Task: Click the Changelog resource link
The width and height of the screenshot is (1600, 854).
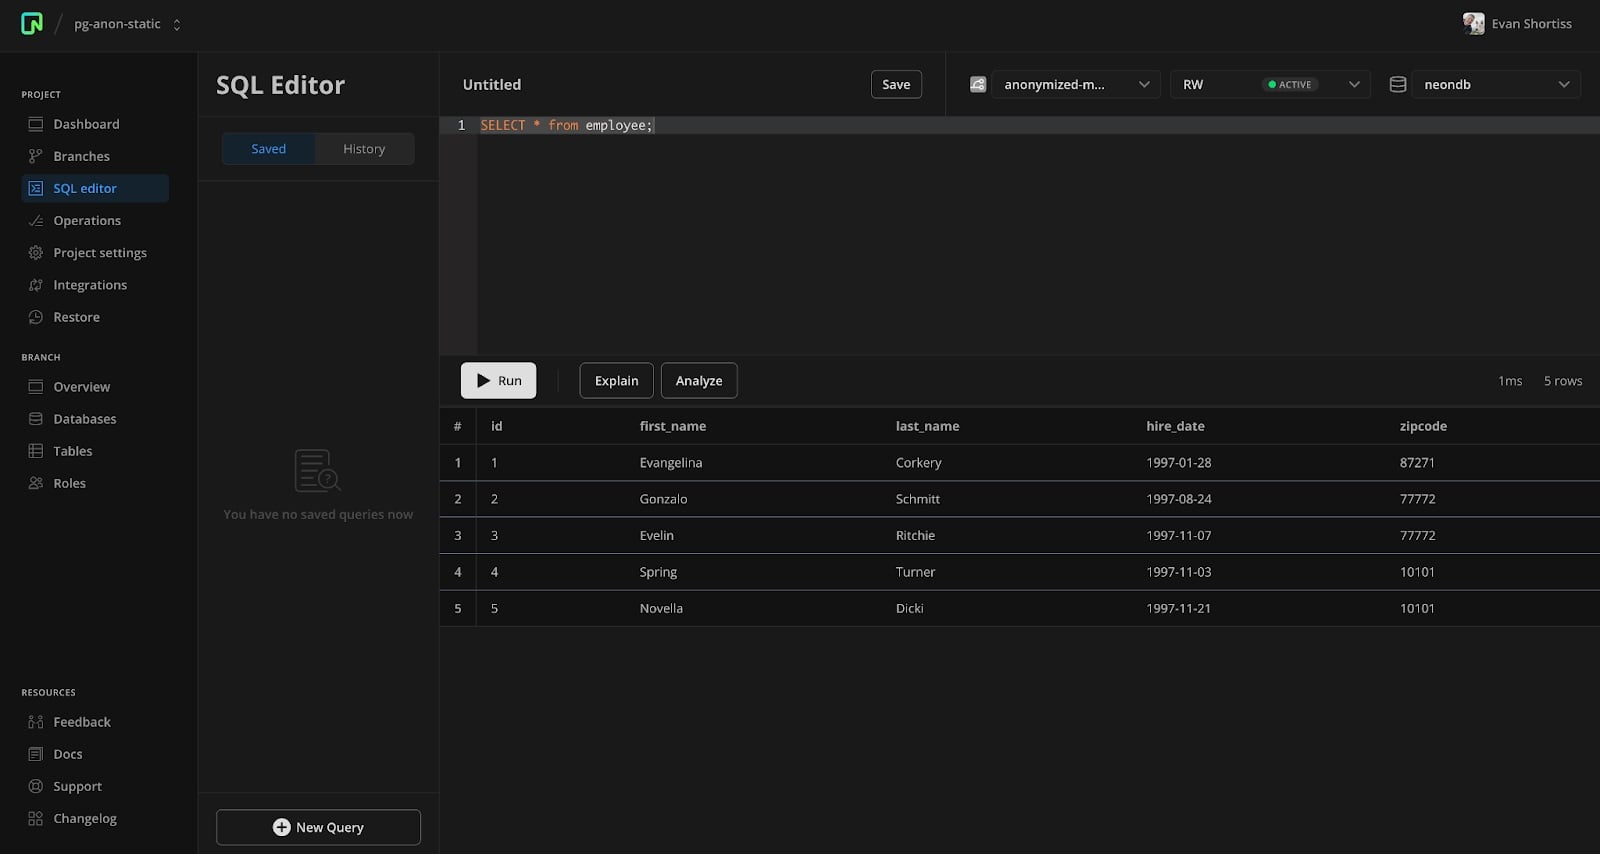Action: tap(85, 818)
